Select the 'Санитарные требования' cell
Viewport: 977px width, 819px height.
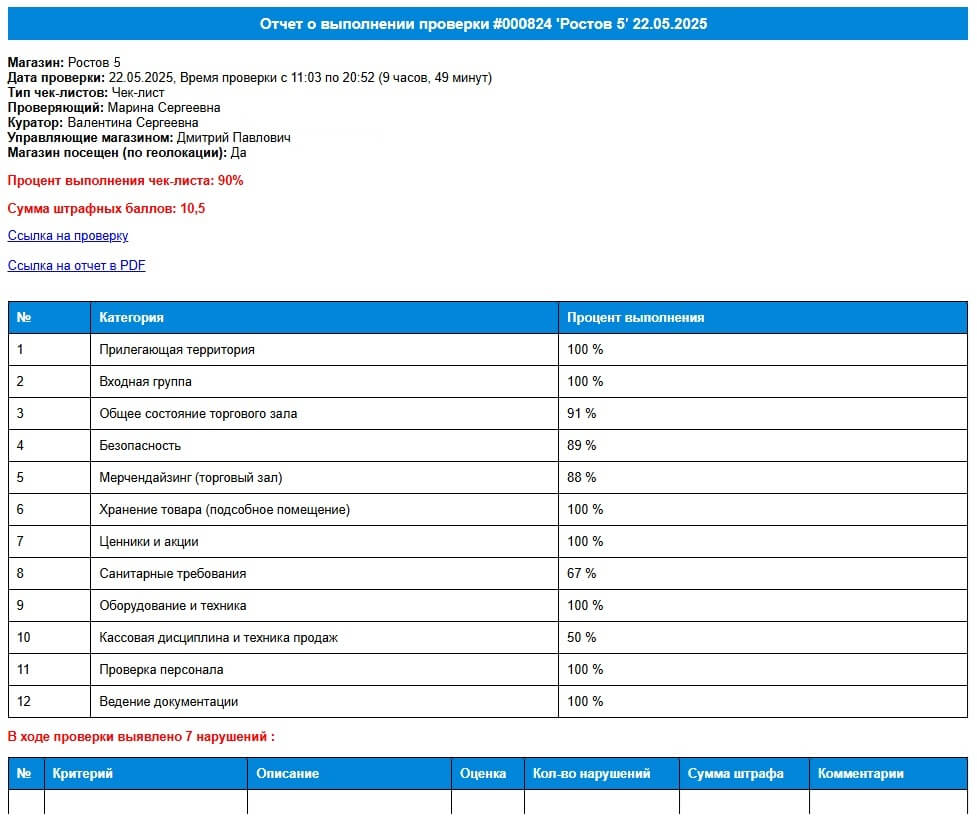point(324,573)
